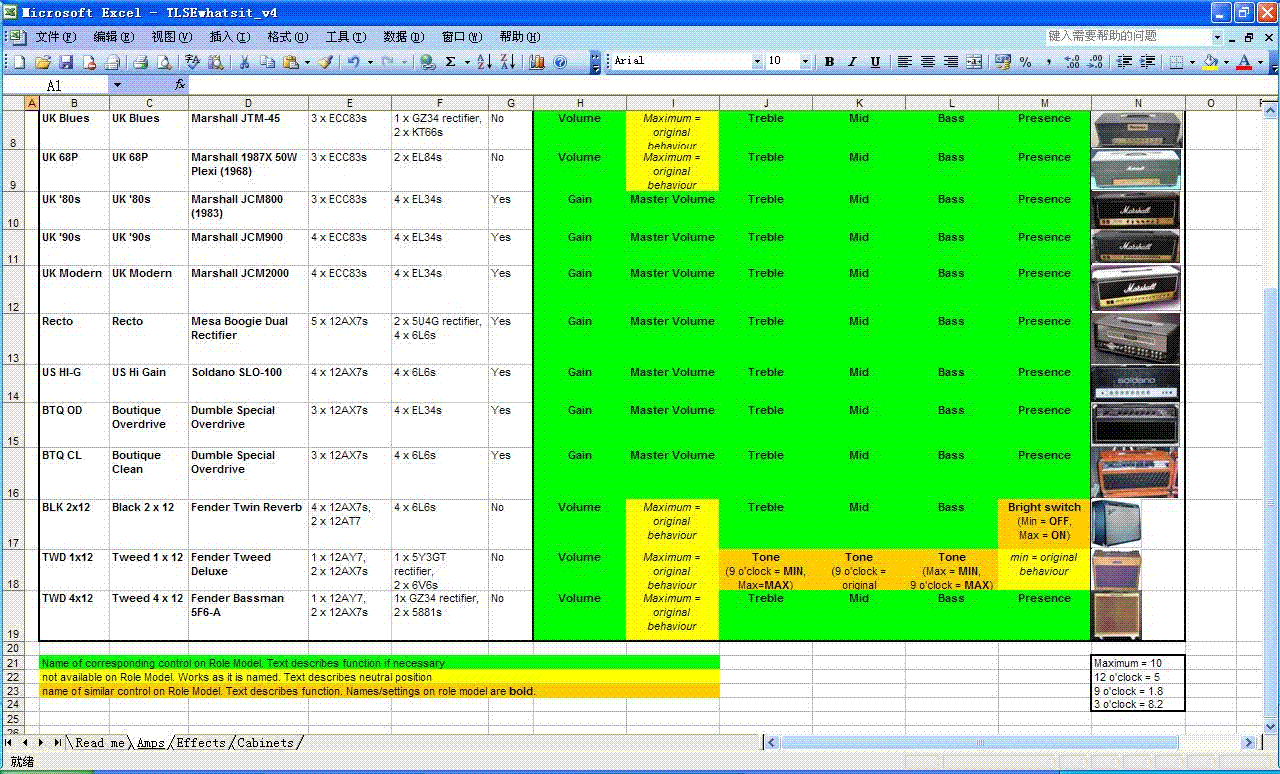
Task: Align text left
Action: coord(905,62)
